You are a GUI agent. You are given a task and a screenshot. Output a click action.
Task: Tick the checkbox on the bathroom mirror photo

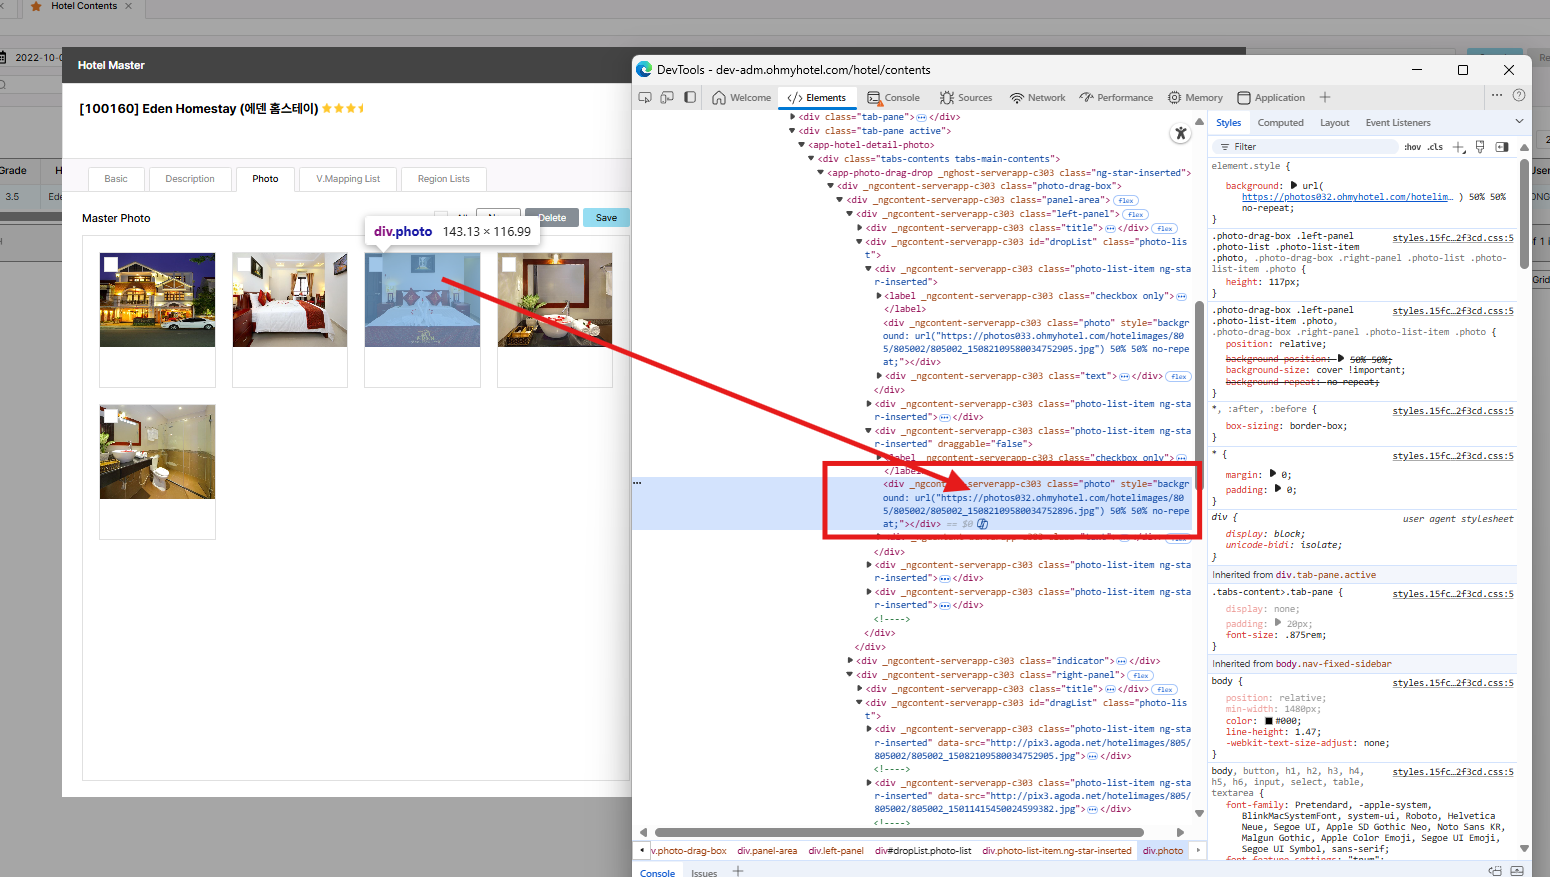[x=509, y=265]
